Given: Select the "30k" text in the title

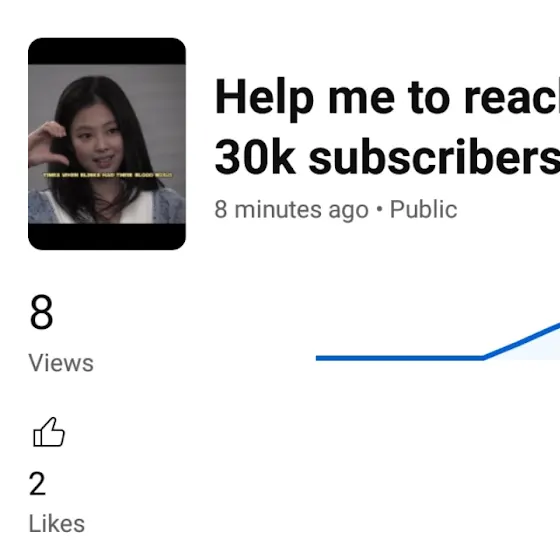Looking at the screenshot, I should point(255,157).
